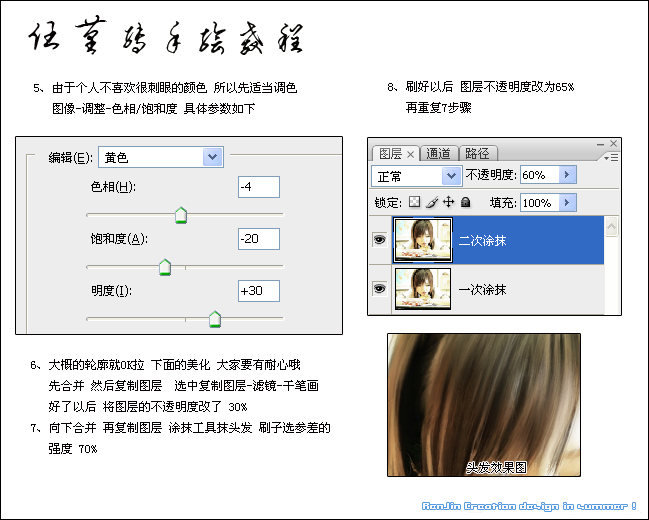Toggle the lock position move icon
The width and height of the screenshot is (649, 520).
tap(448, 202)
